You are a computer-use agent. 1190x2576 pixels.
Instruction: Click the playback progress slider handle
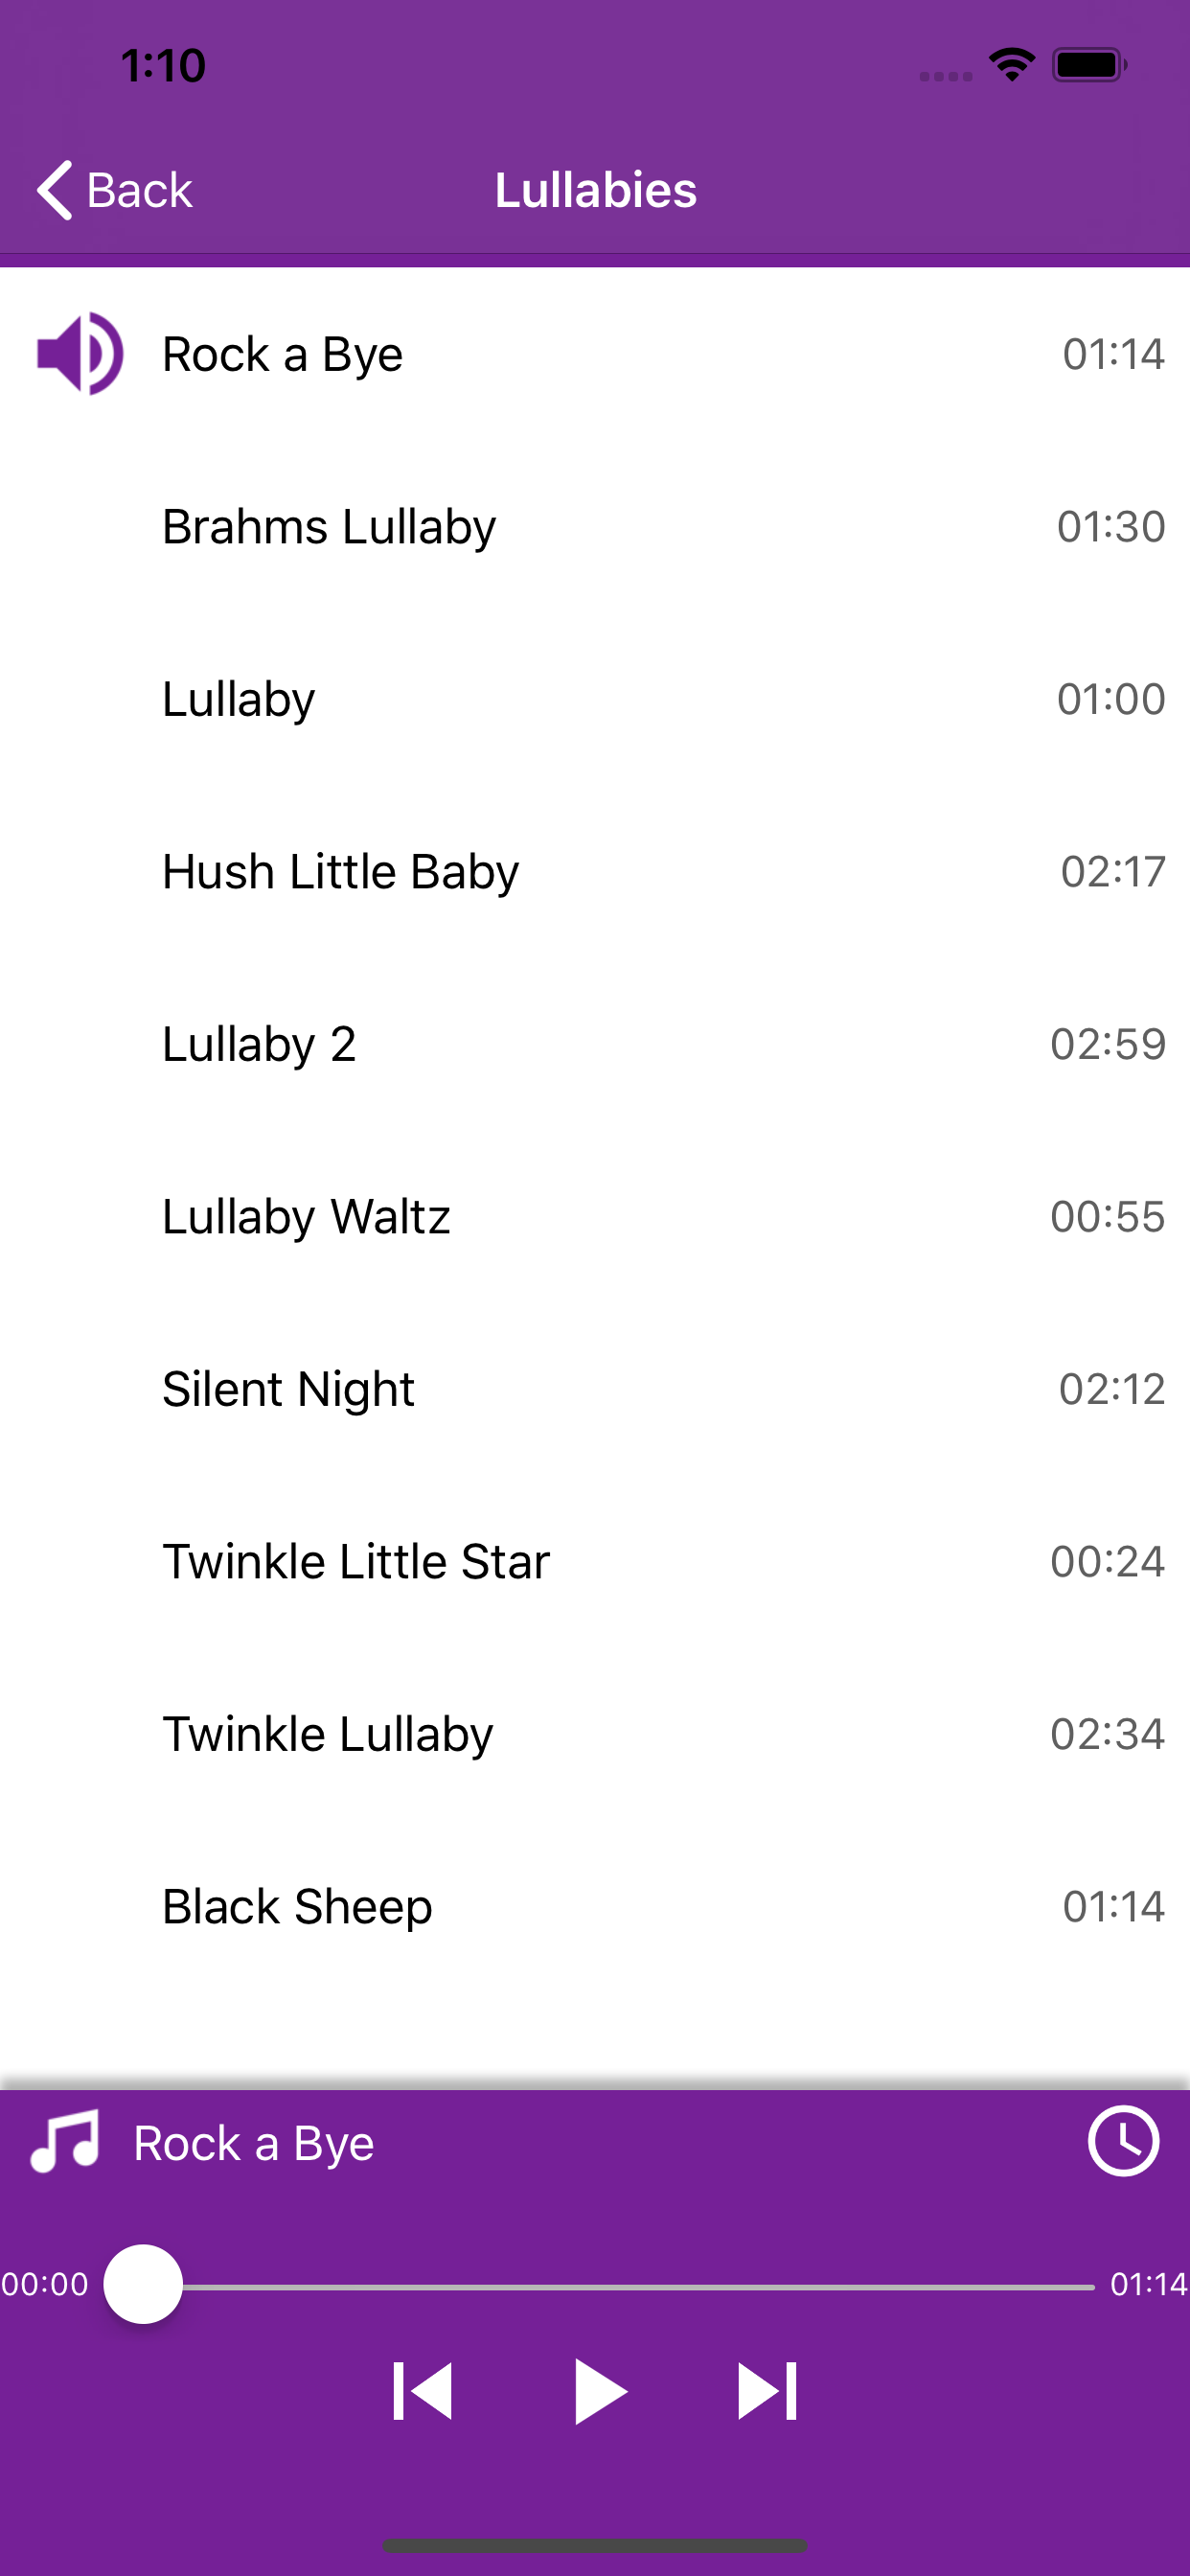144,2284
